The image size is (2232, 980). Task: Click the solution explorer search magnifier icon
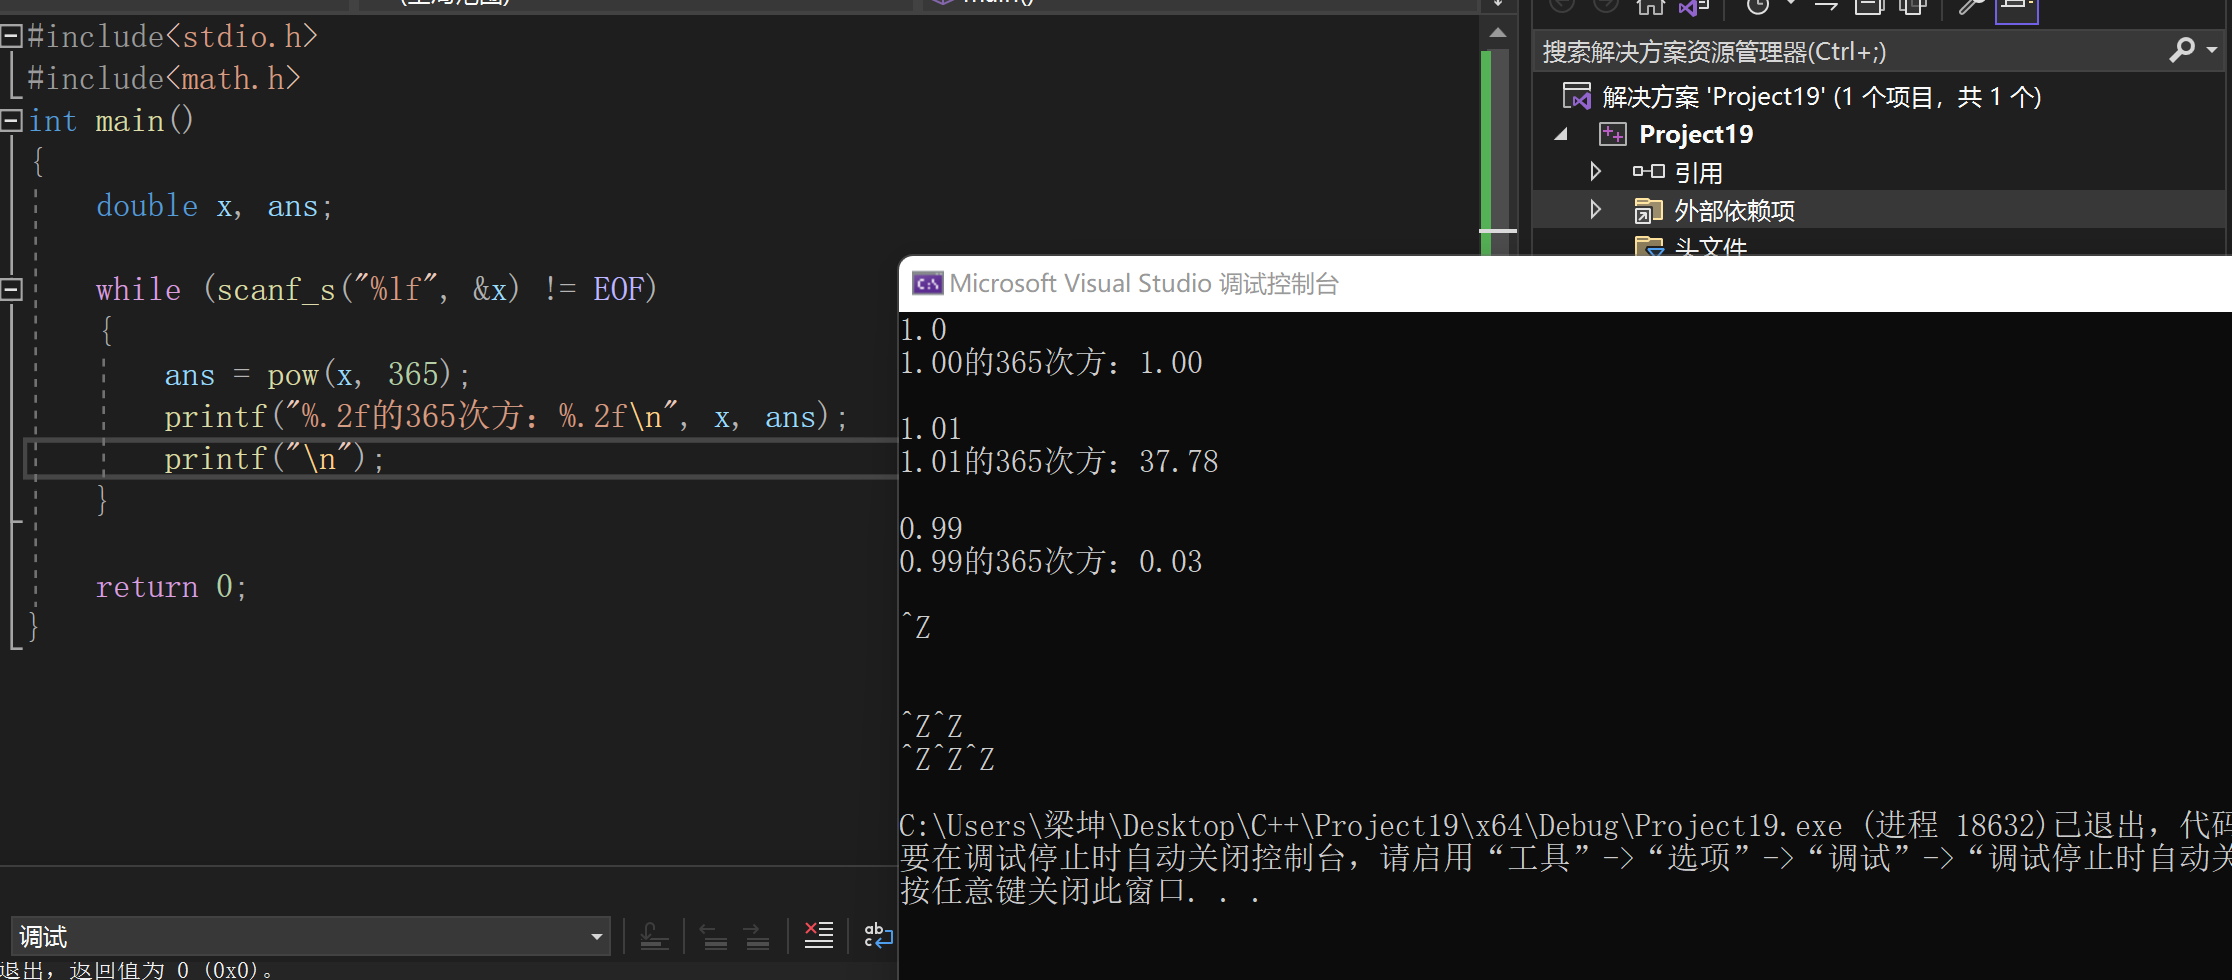(x=2182, y=50)
